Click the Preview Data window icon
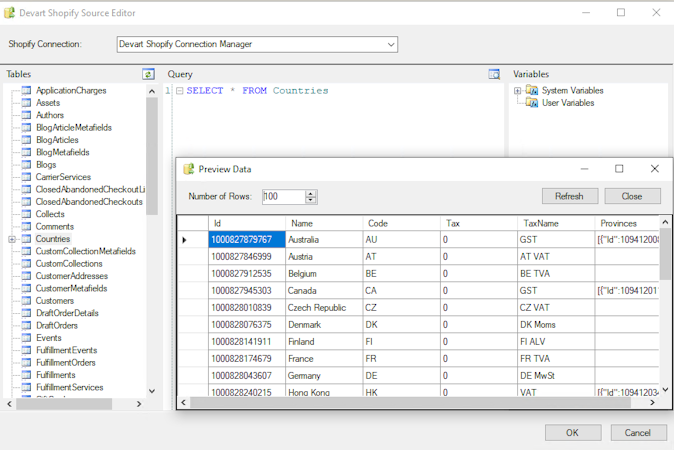This screenshot has height=450, width=674. 188,169
